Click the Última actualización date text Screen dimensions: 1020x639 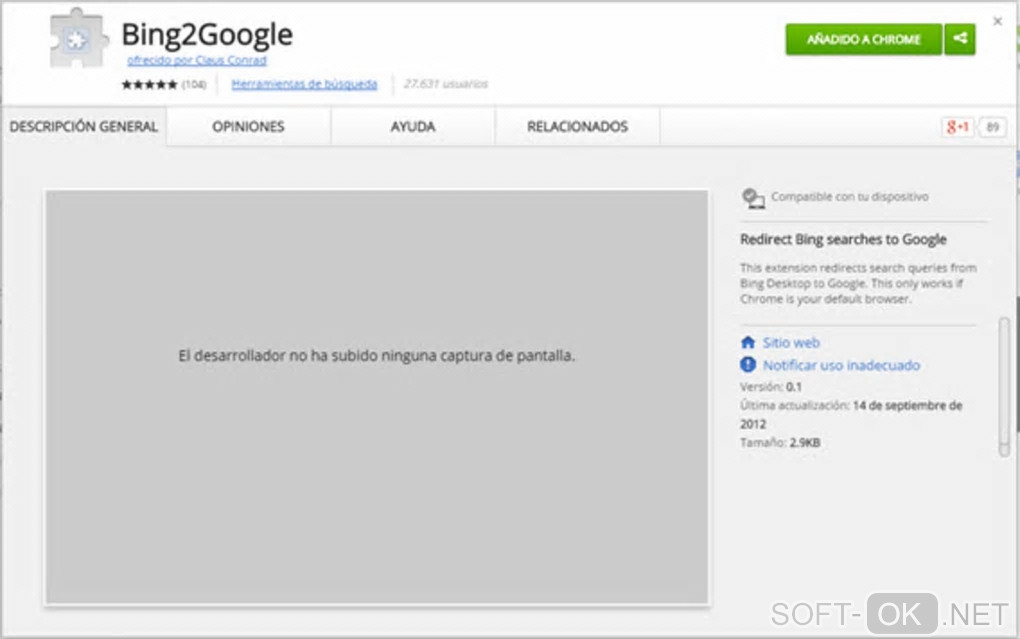(x=851, y=415)
